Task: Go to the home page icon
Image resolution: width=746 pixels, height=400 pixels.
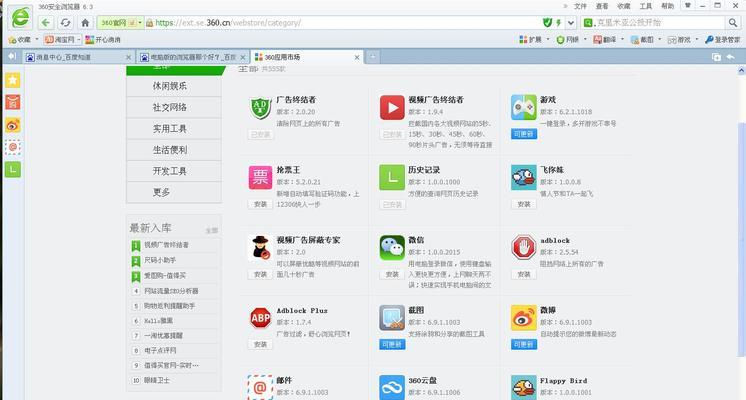Action: (85, 22)
